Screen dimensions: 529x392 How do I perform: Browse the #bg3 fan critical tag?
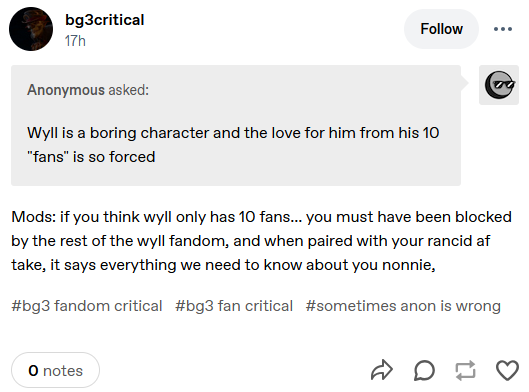(234, 306)
